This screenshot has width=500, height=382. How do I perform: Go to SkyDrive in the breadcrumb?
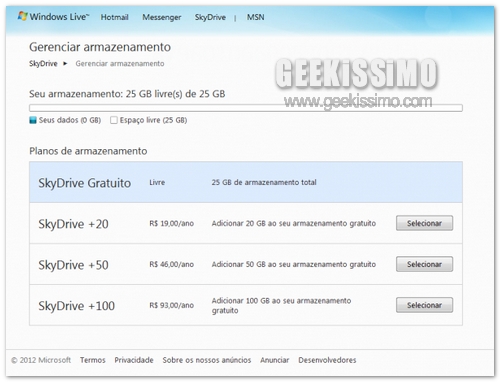(43, 63)
